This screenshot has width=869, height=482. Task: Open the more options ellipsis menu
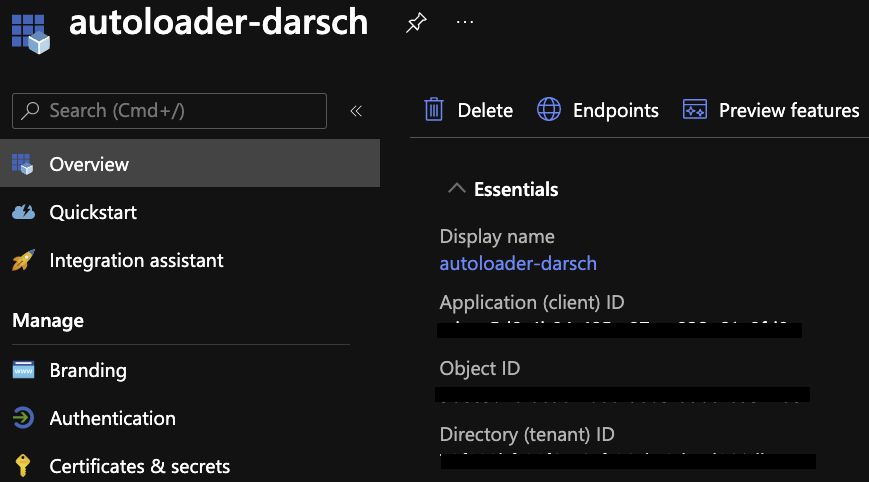pos(464,22)
